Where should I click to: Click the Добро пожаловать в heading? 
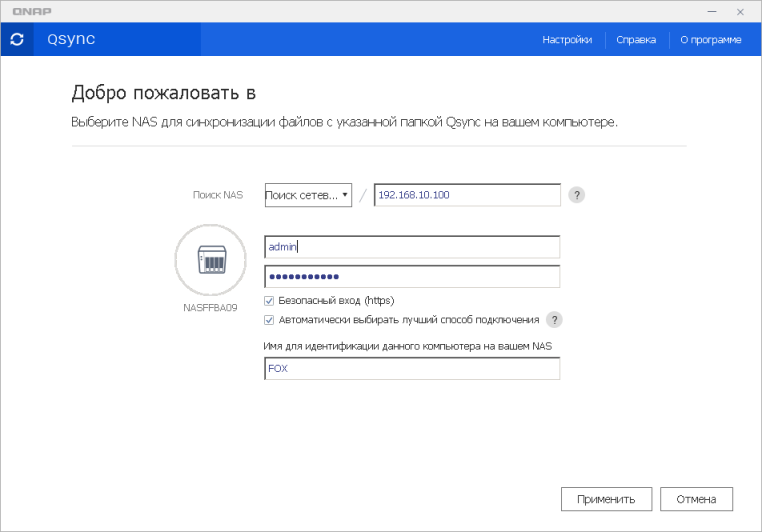[164, 92]
